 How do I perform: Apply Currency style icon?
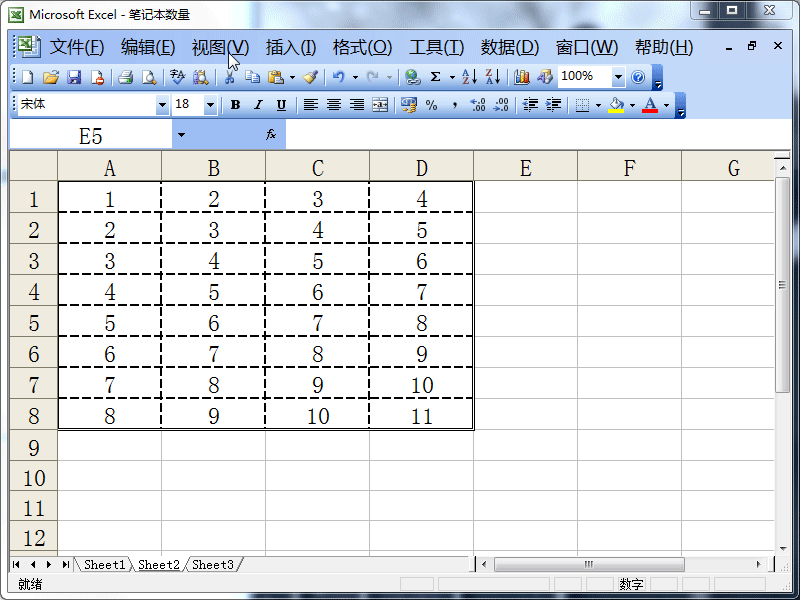[x=409, y=105]
